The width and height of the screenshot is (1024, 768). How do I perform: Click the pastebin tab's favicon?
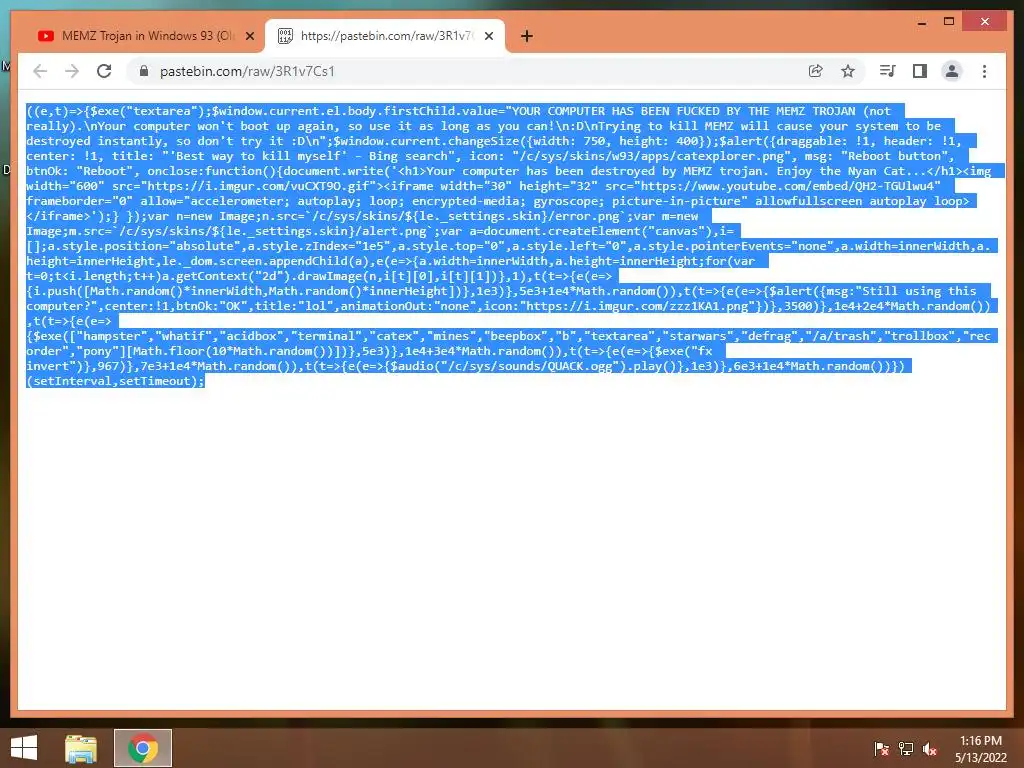tap(285, 36)
